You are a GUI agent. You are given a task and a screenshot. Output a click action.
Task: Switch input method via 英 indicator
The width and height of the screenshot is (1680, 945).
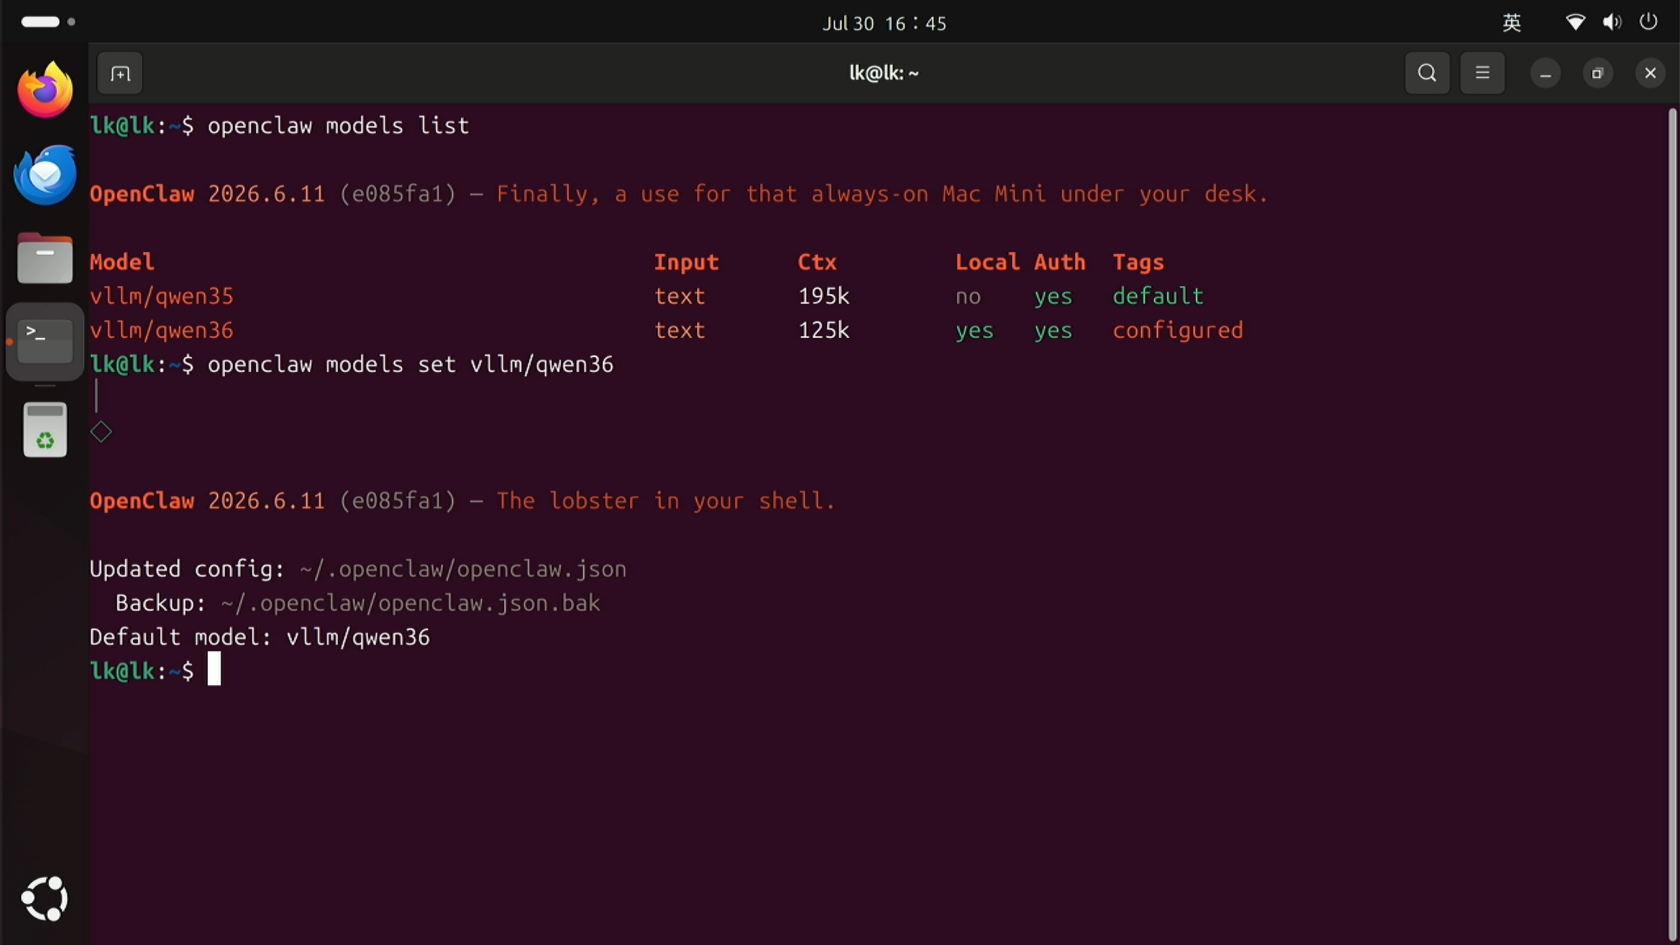[x=1512, y=22]
